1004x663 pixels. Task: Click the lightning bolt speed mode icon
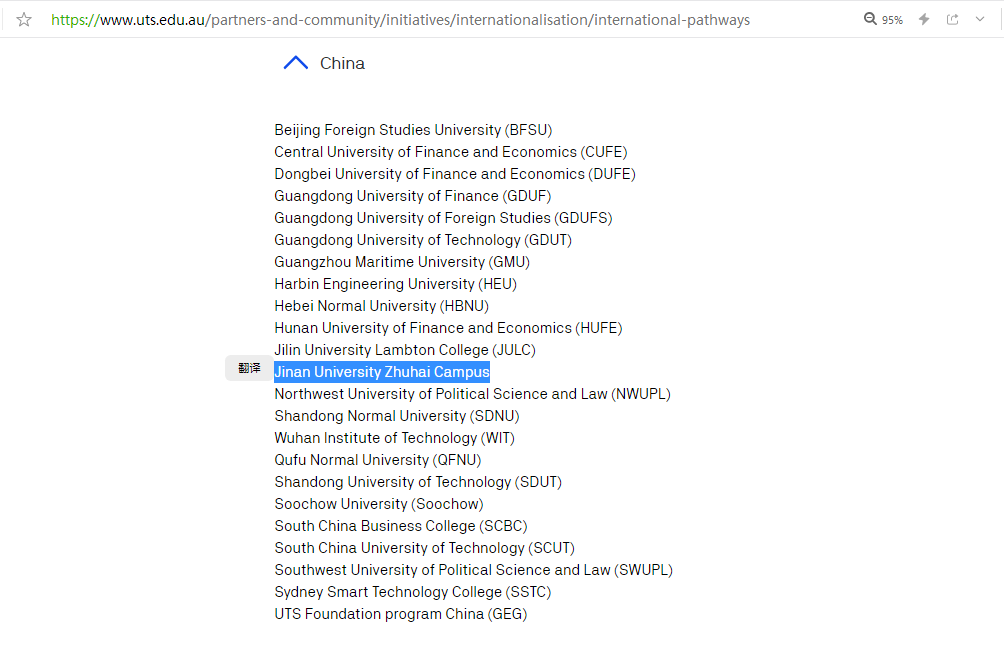[924, 19]
